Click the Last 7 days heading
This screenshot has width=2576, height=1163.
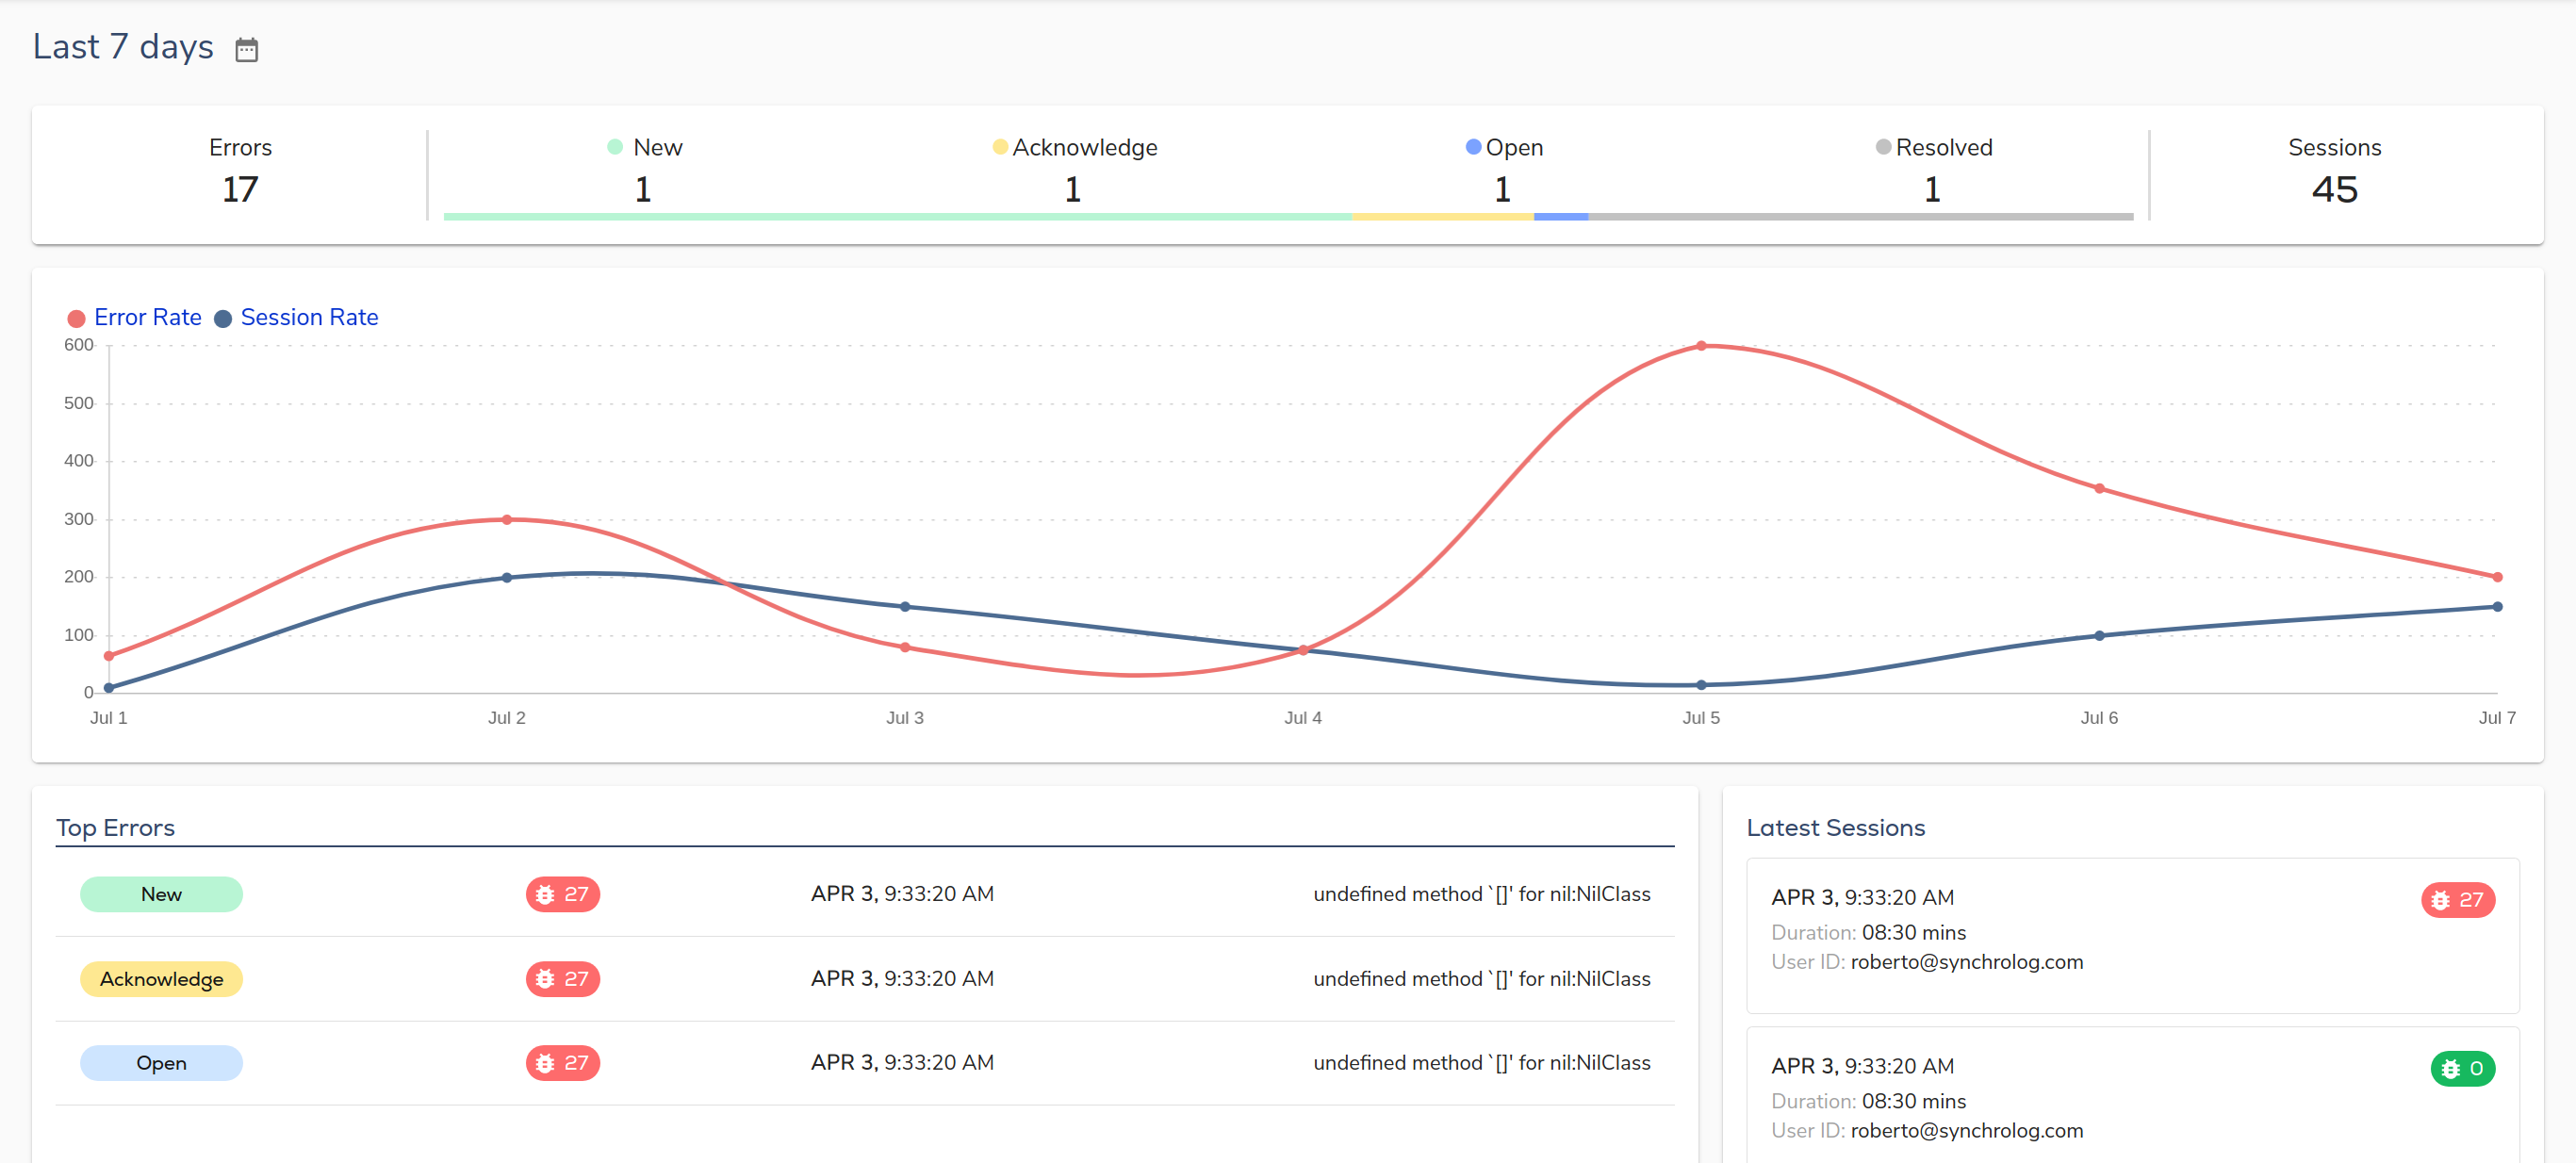click(123, 47)
